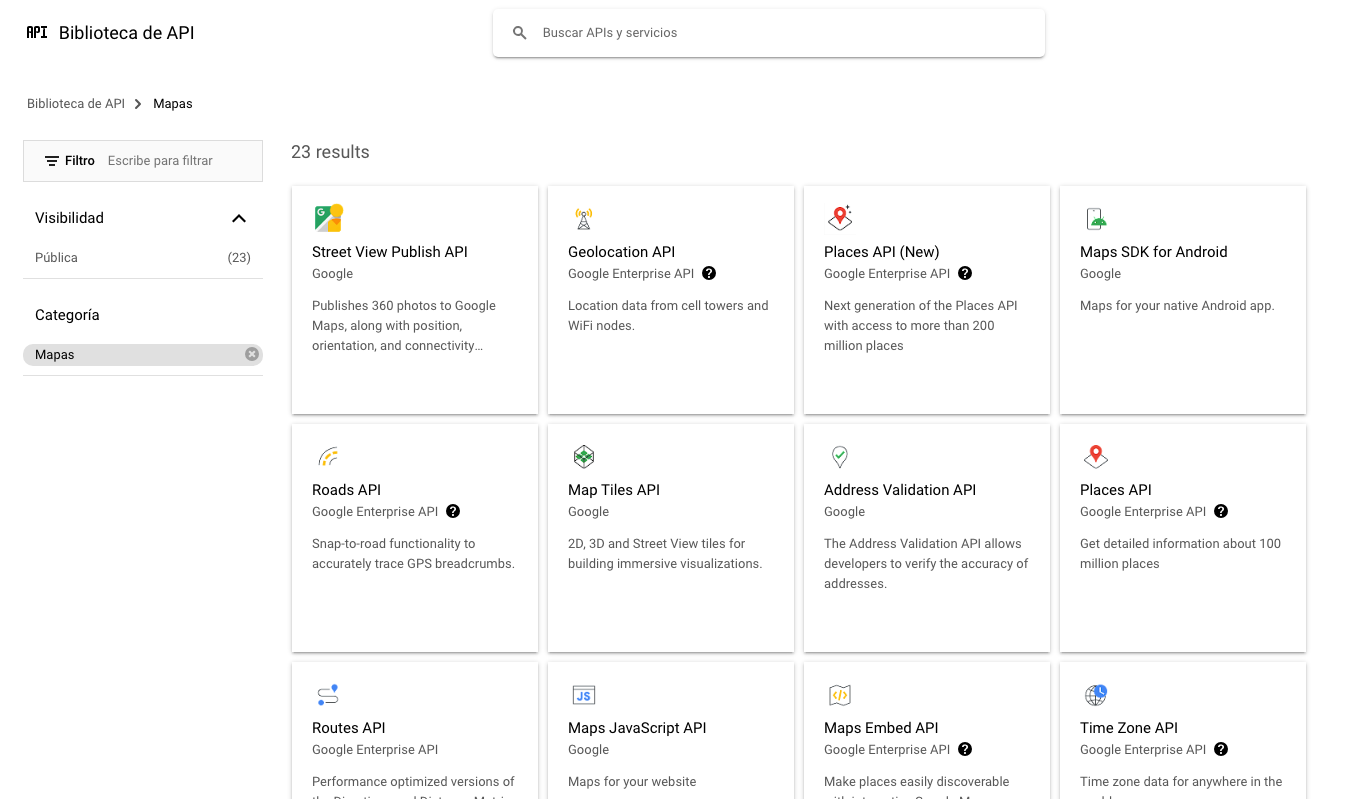Click the 23 results count text

330,152
